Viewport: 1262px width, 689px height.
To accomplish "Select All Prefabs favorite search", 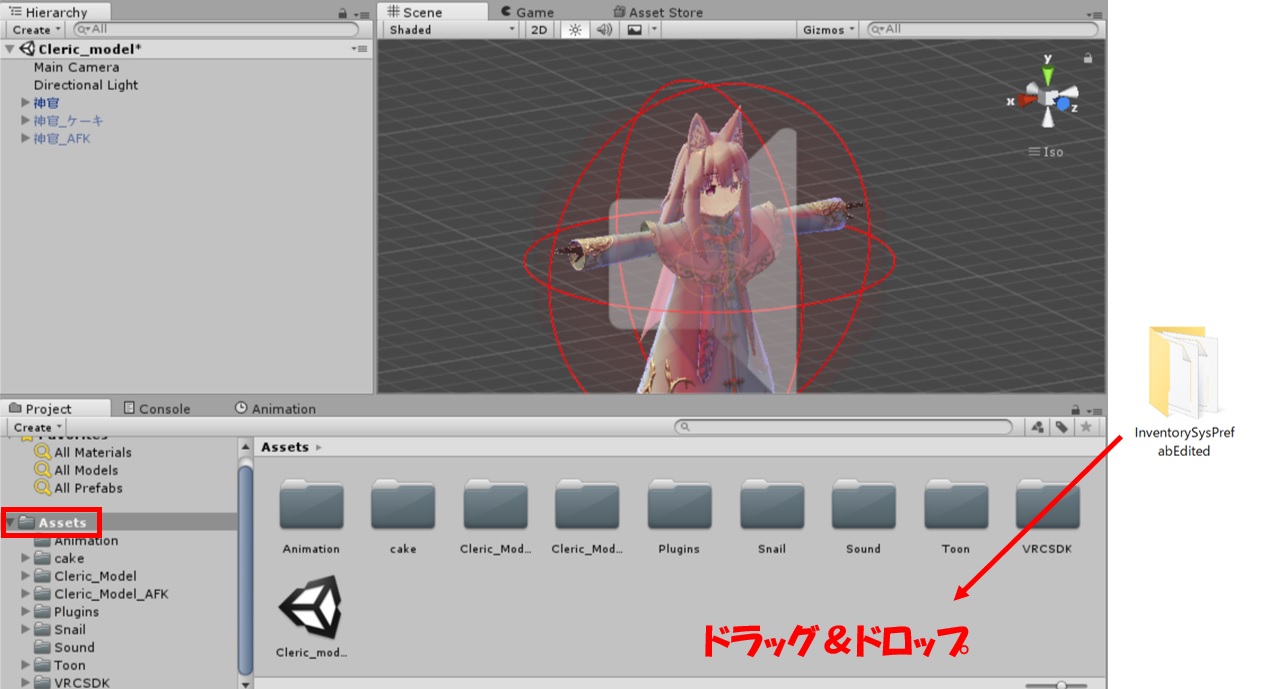I will pos(88,488).
